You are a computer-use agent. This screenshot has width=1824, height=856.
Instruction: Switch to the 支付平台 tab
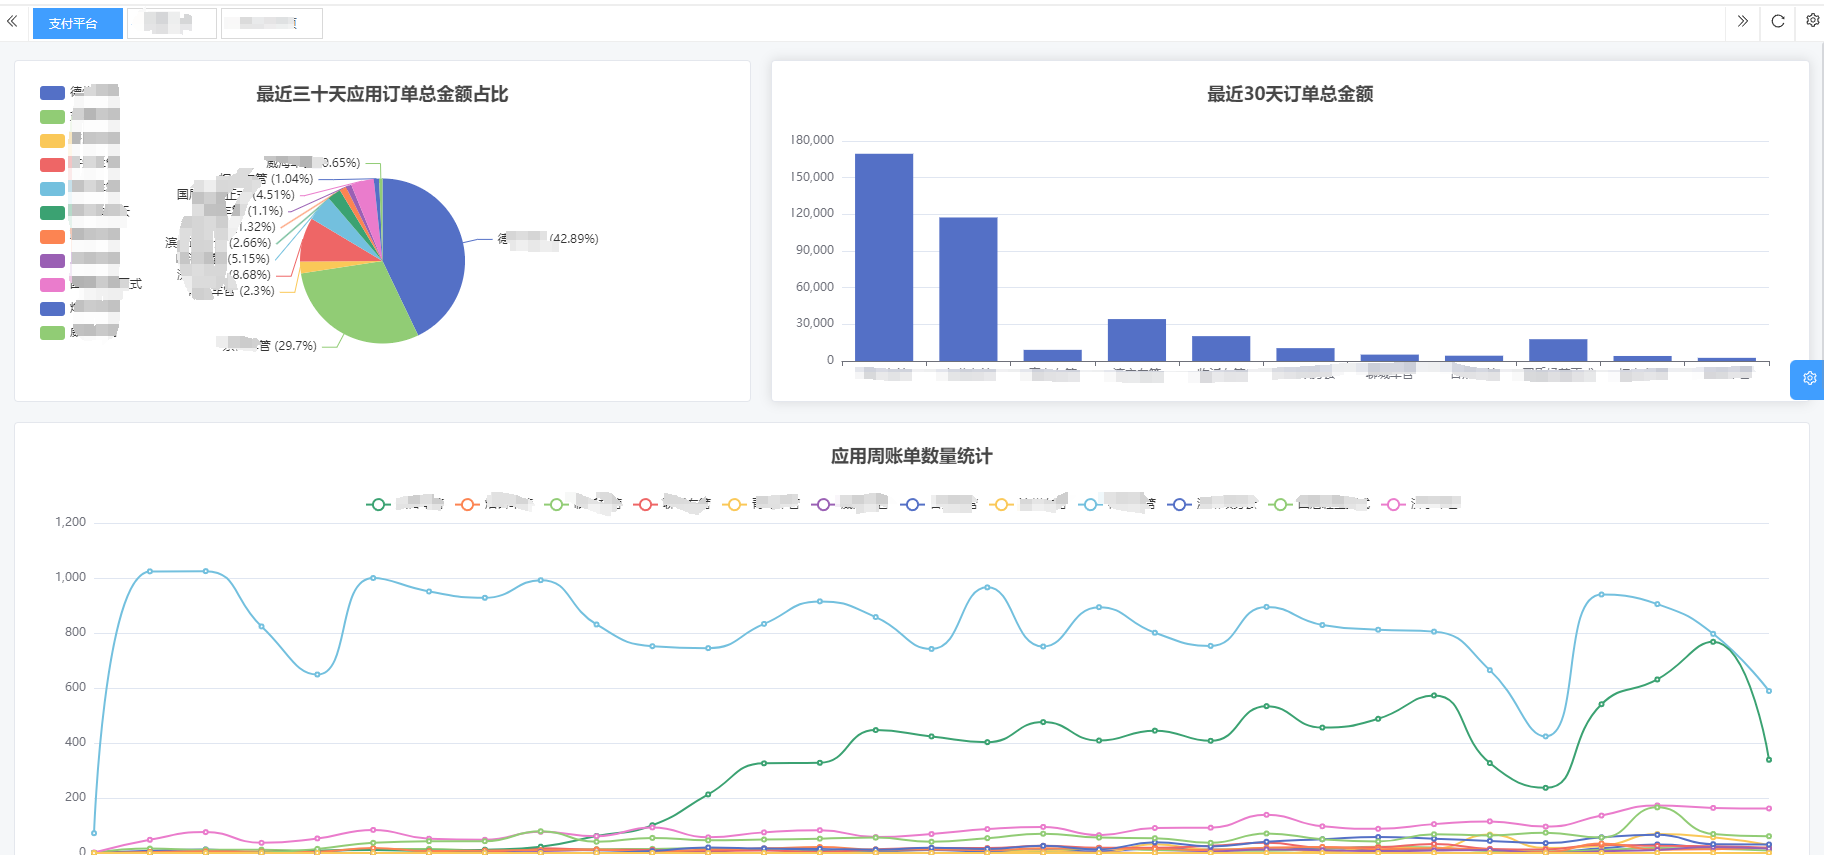tap(77, 23)
